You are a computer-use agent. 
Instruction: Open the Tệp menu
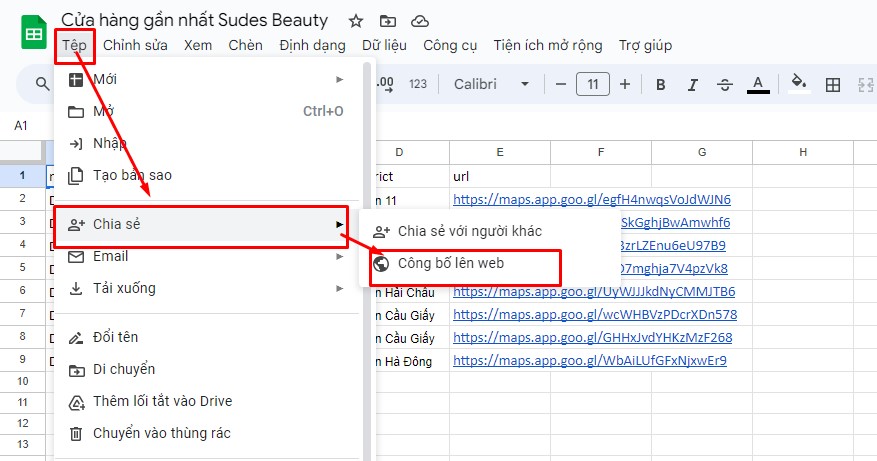pyautogui.click(x=74, y=45)
